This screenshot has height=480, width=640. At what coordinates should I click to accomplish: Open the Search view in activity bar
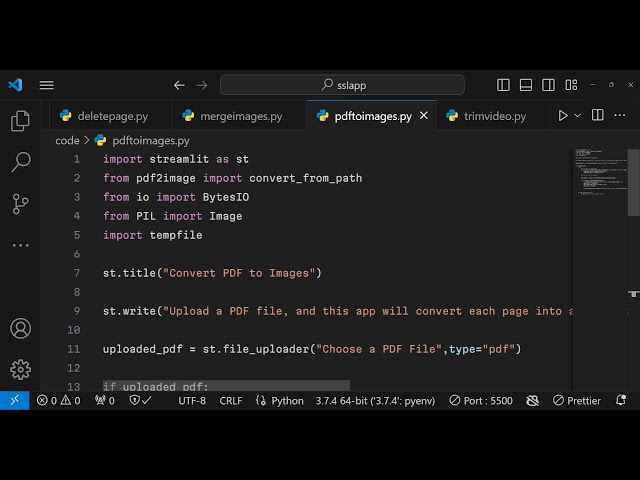[20, 162]
